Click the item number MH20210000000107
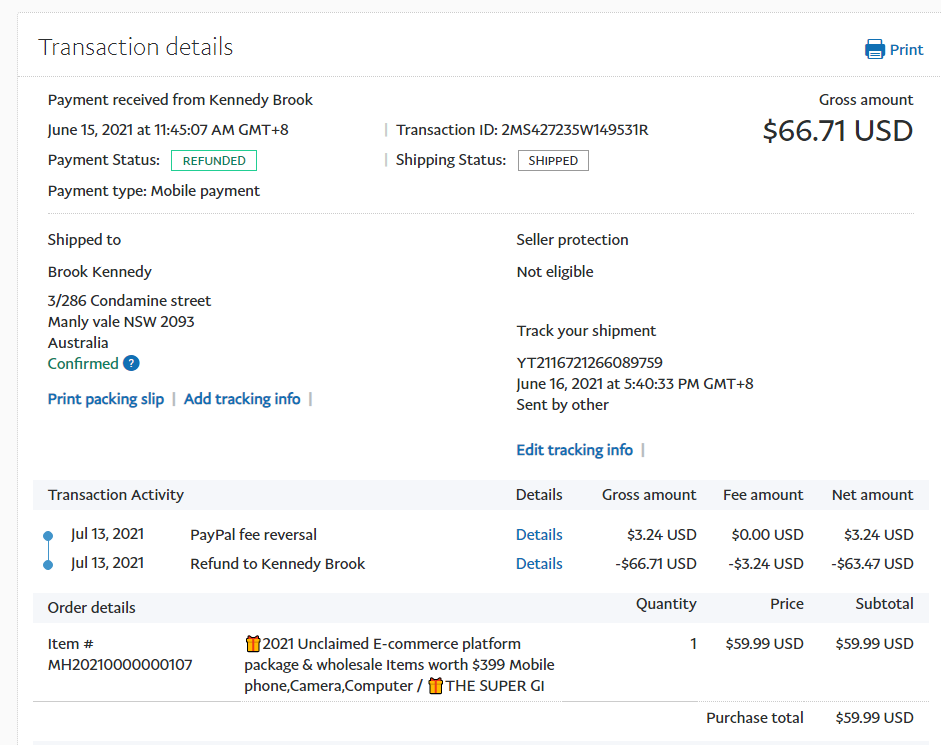The image size is (941, 745). click(120, 665)
